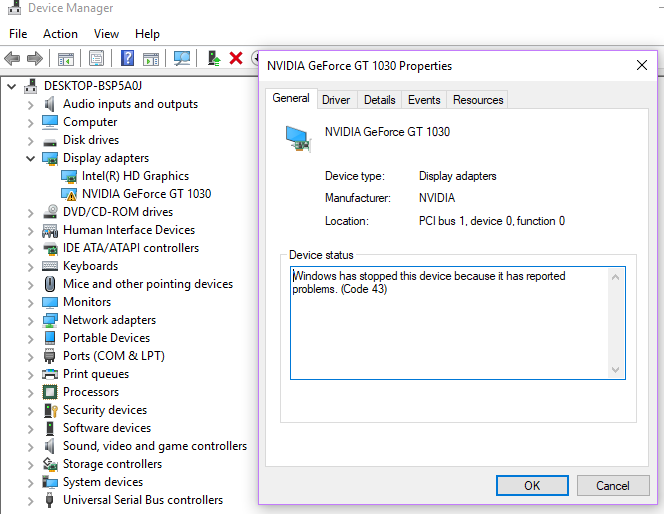The image size is (664, 514).
Task: Expand the IDE ATA/ATAPI controllers category
Action: (x=30, y=249)
